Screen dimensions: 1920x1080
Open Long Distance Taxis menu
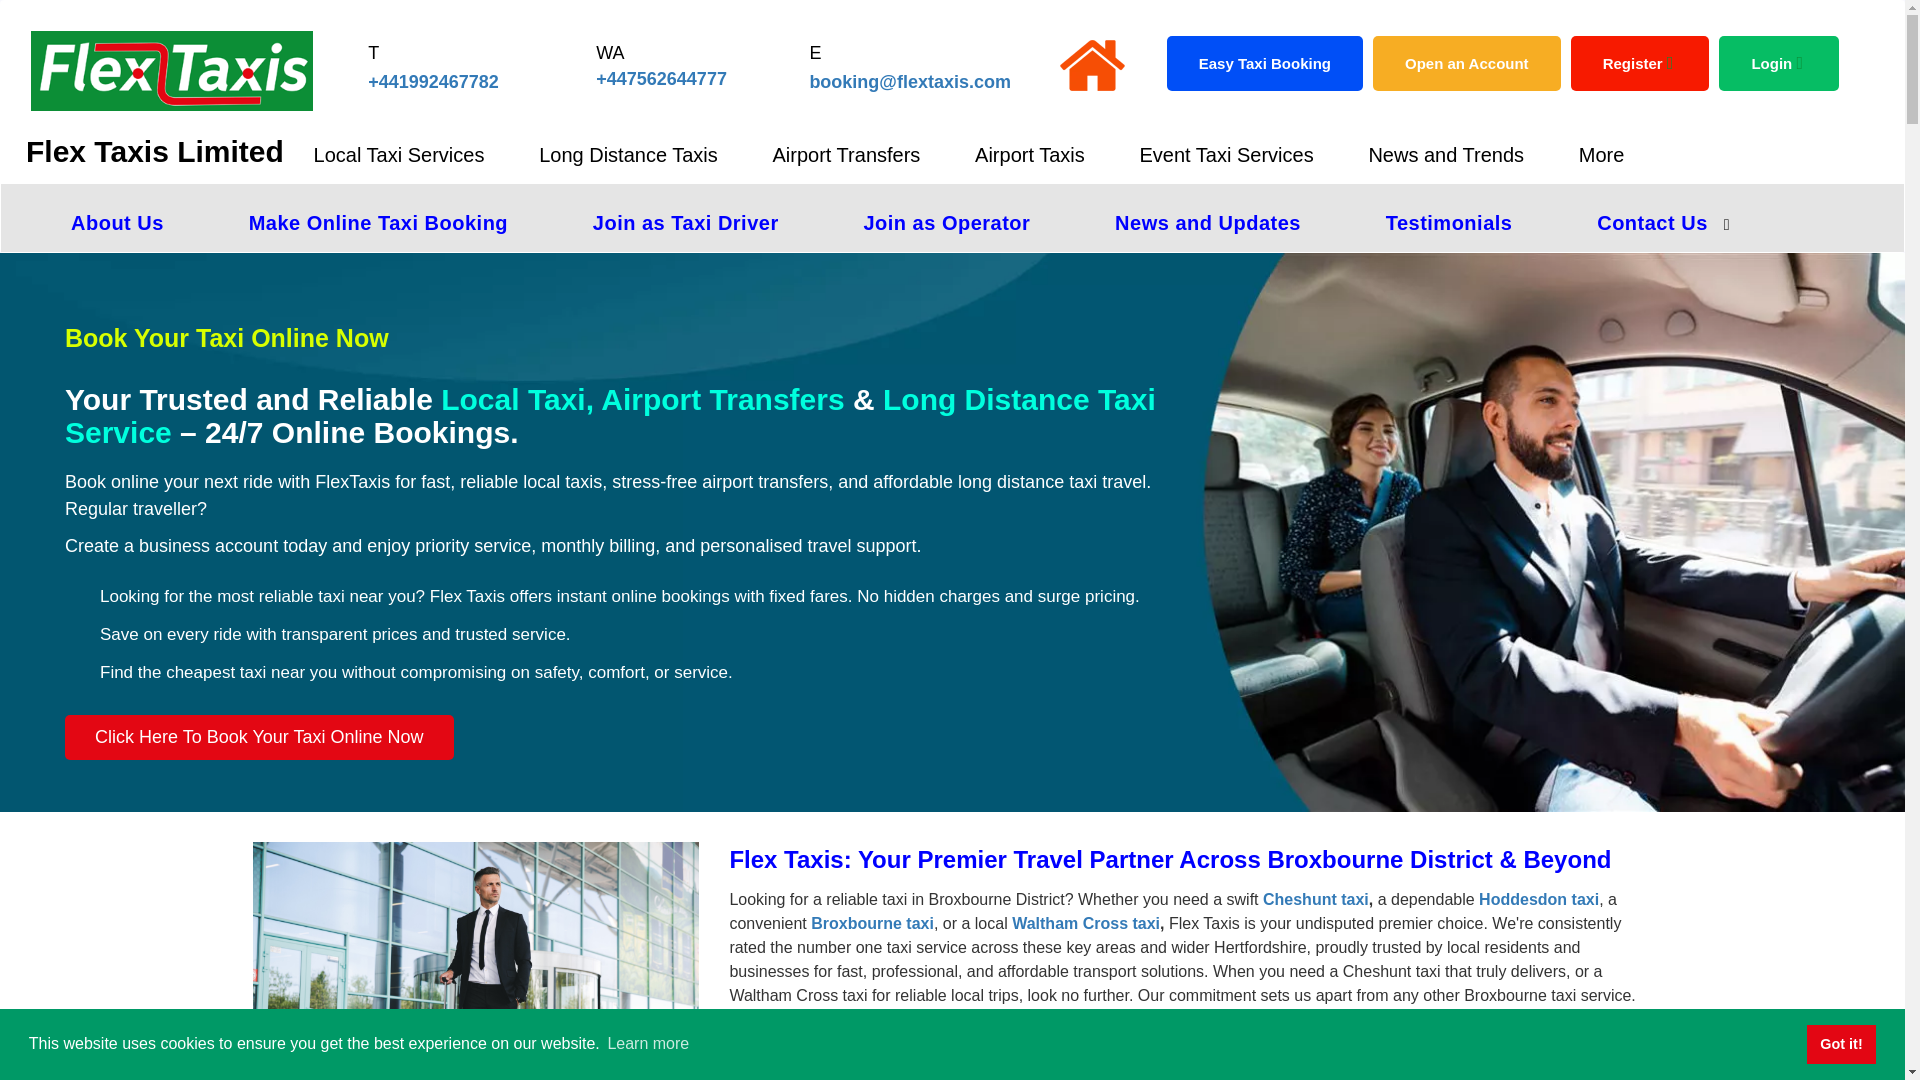[x=628, y=155]
